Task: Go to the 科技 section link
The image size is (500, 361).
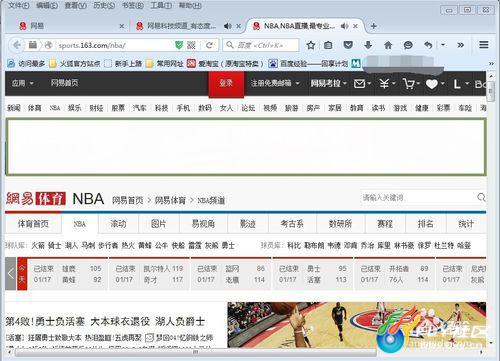Action: 161,108
